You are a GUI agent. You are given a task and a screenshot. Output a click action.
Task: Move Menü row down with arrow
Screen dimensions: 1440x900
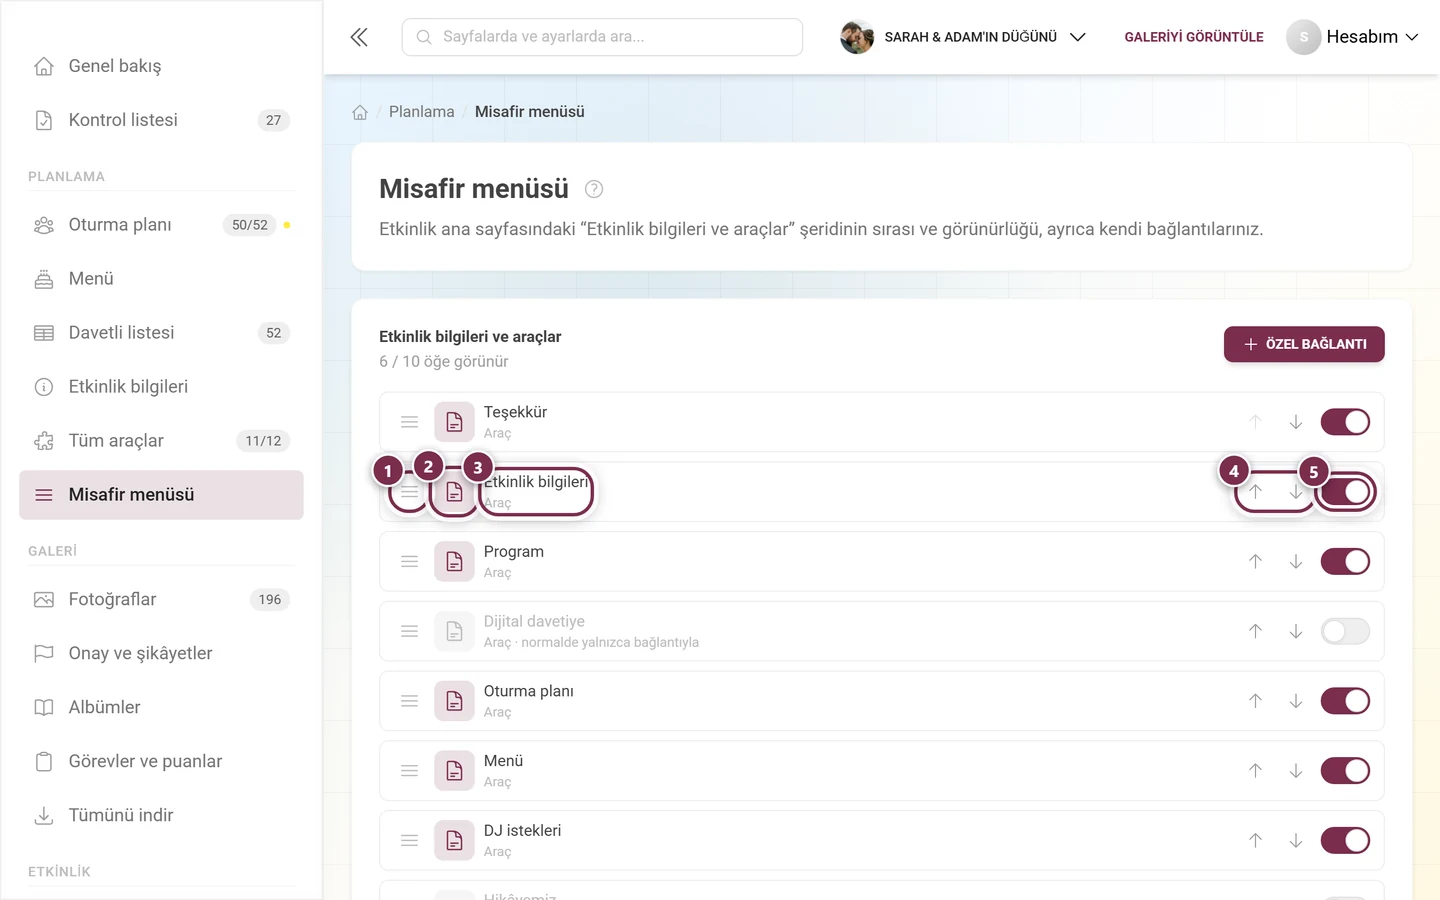click(1296, 771)
